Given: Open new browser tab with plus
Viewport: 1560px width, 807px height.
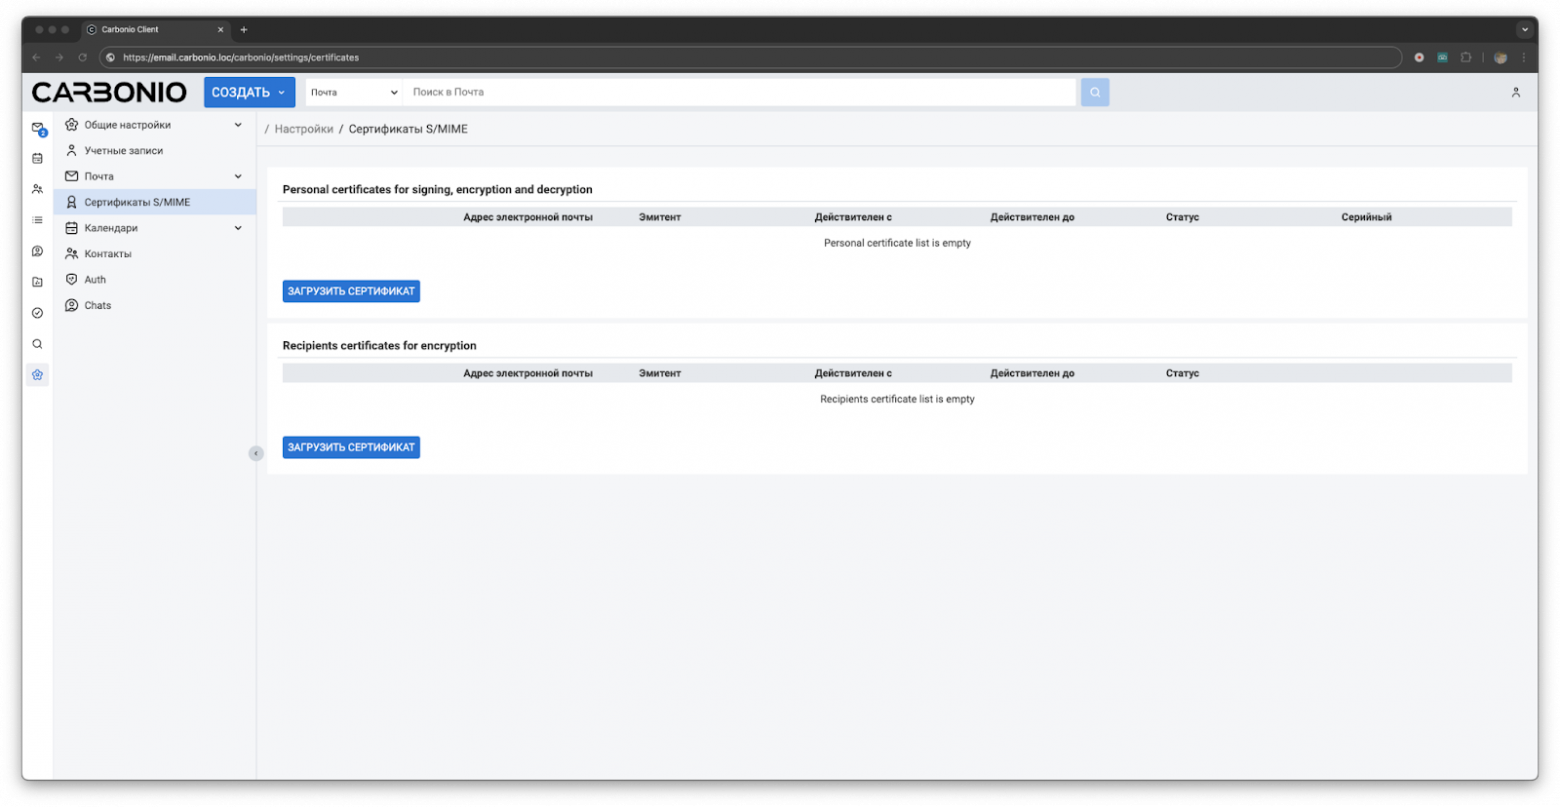Looking at the screenshot, I should [x=243, y=30].
